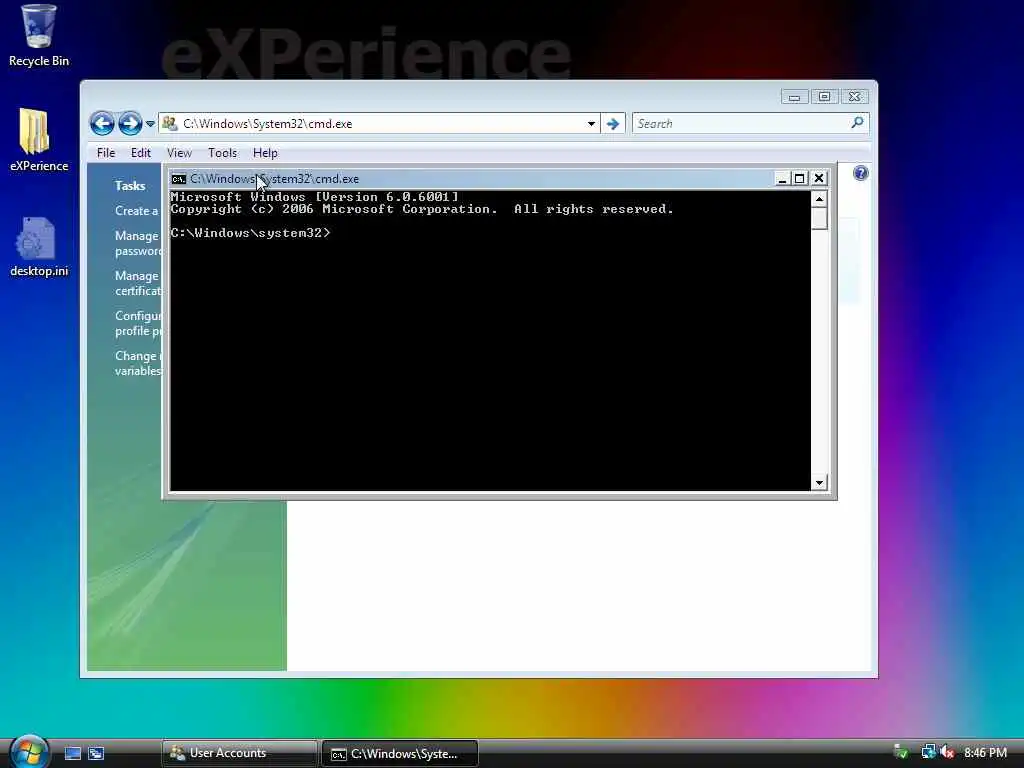
Task: Switch to C:\Windows\Syste... taskbar button
Action: tap(400, 754)
